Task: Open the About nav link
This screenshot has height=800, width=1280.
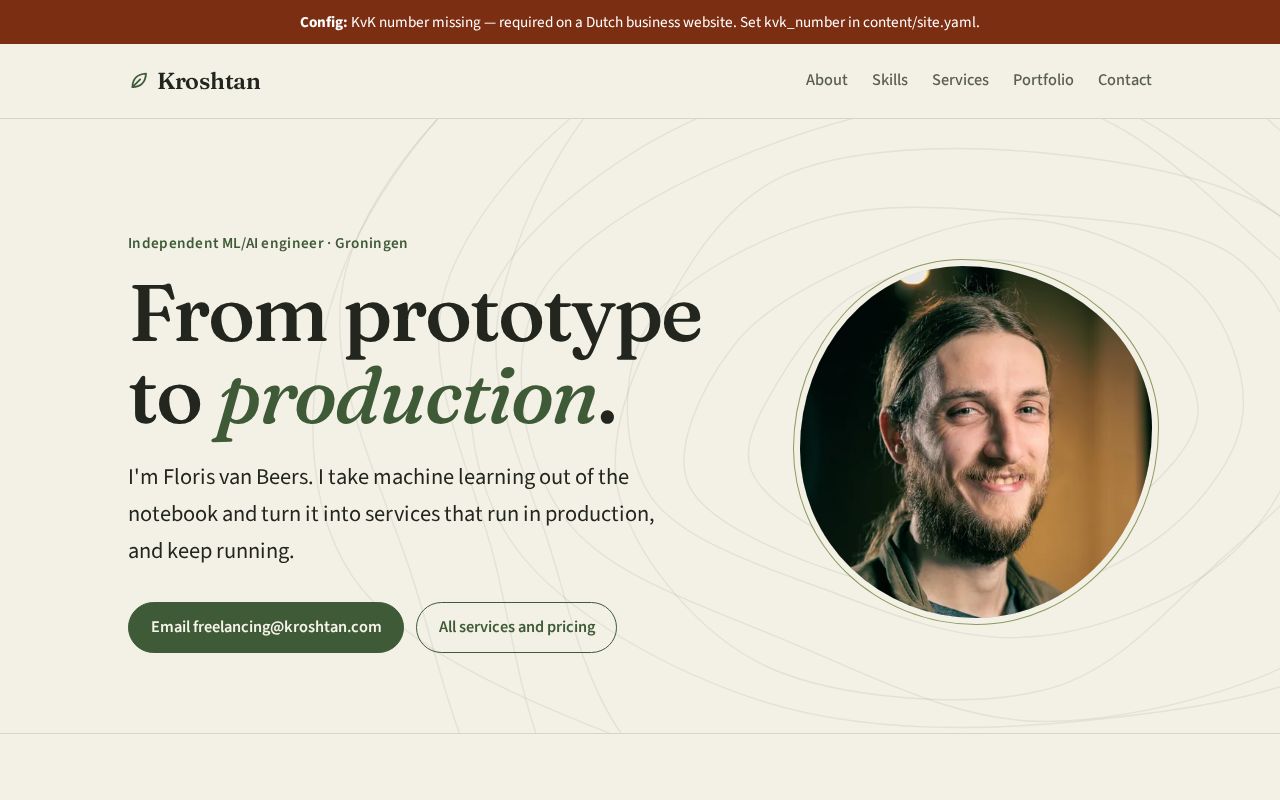Action: coord(827,80)
